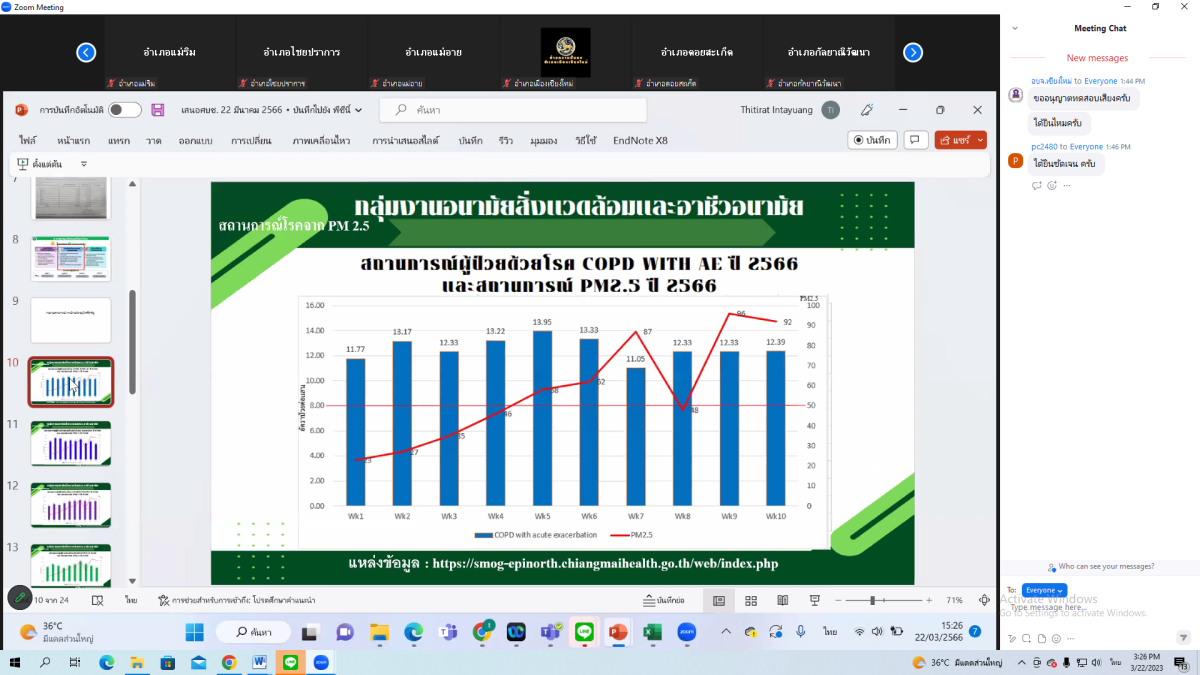This screenshot has height=675, width=1200.
Task: Click the zoom out minus button
Action: [x=838, y=600]
